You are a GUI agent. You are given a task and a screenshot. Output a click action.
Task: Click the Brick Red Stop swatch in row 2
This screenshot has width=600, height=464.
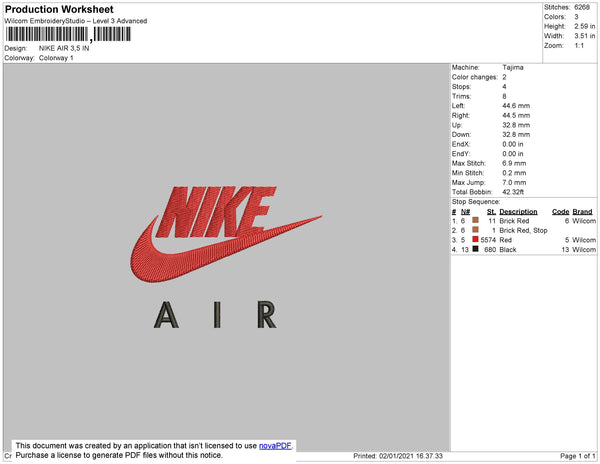pos(475,230)
